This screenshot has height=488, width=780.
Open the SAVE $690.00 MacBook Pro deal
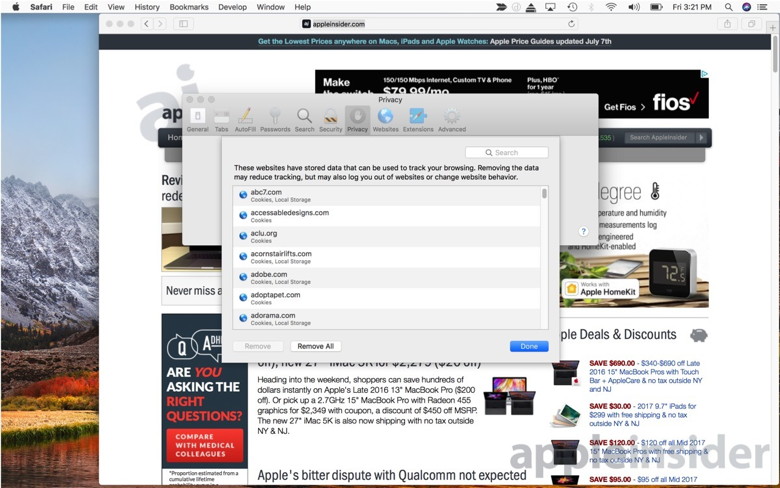(x=646, y=376)
